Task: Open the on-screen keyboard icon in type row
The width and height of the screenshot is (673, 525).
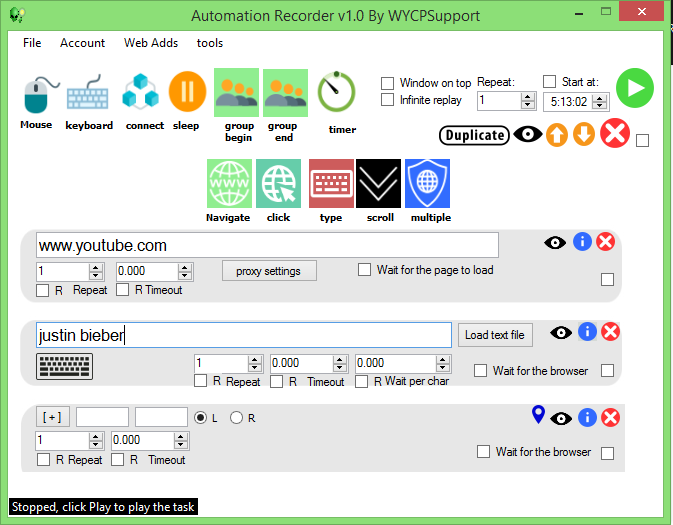Action: coord(64,366)
